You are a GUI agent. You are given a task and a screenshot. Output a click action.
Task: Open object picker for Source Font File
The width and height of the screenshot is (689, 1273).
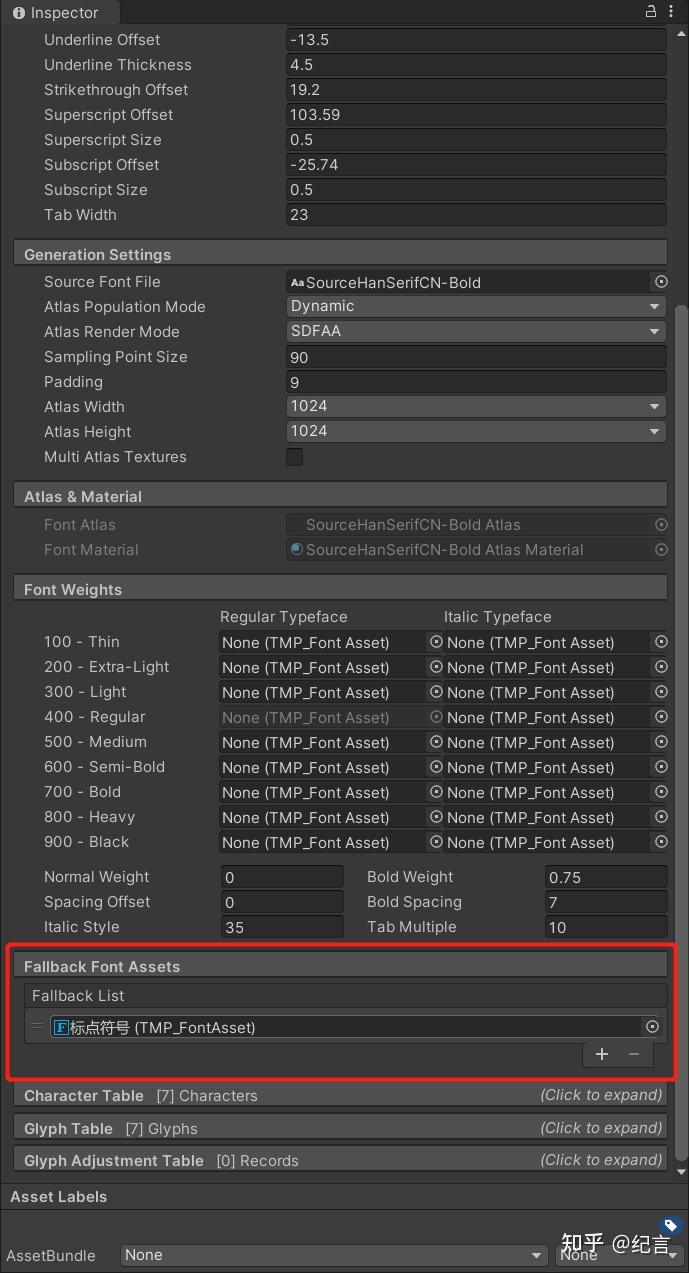tap(660, 282)
